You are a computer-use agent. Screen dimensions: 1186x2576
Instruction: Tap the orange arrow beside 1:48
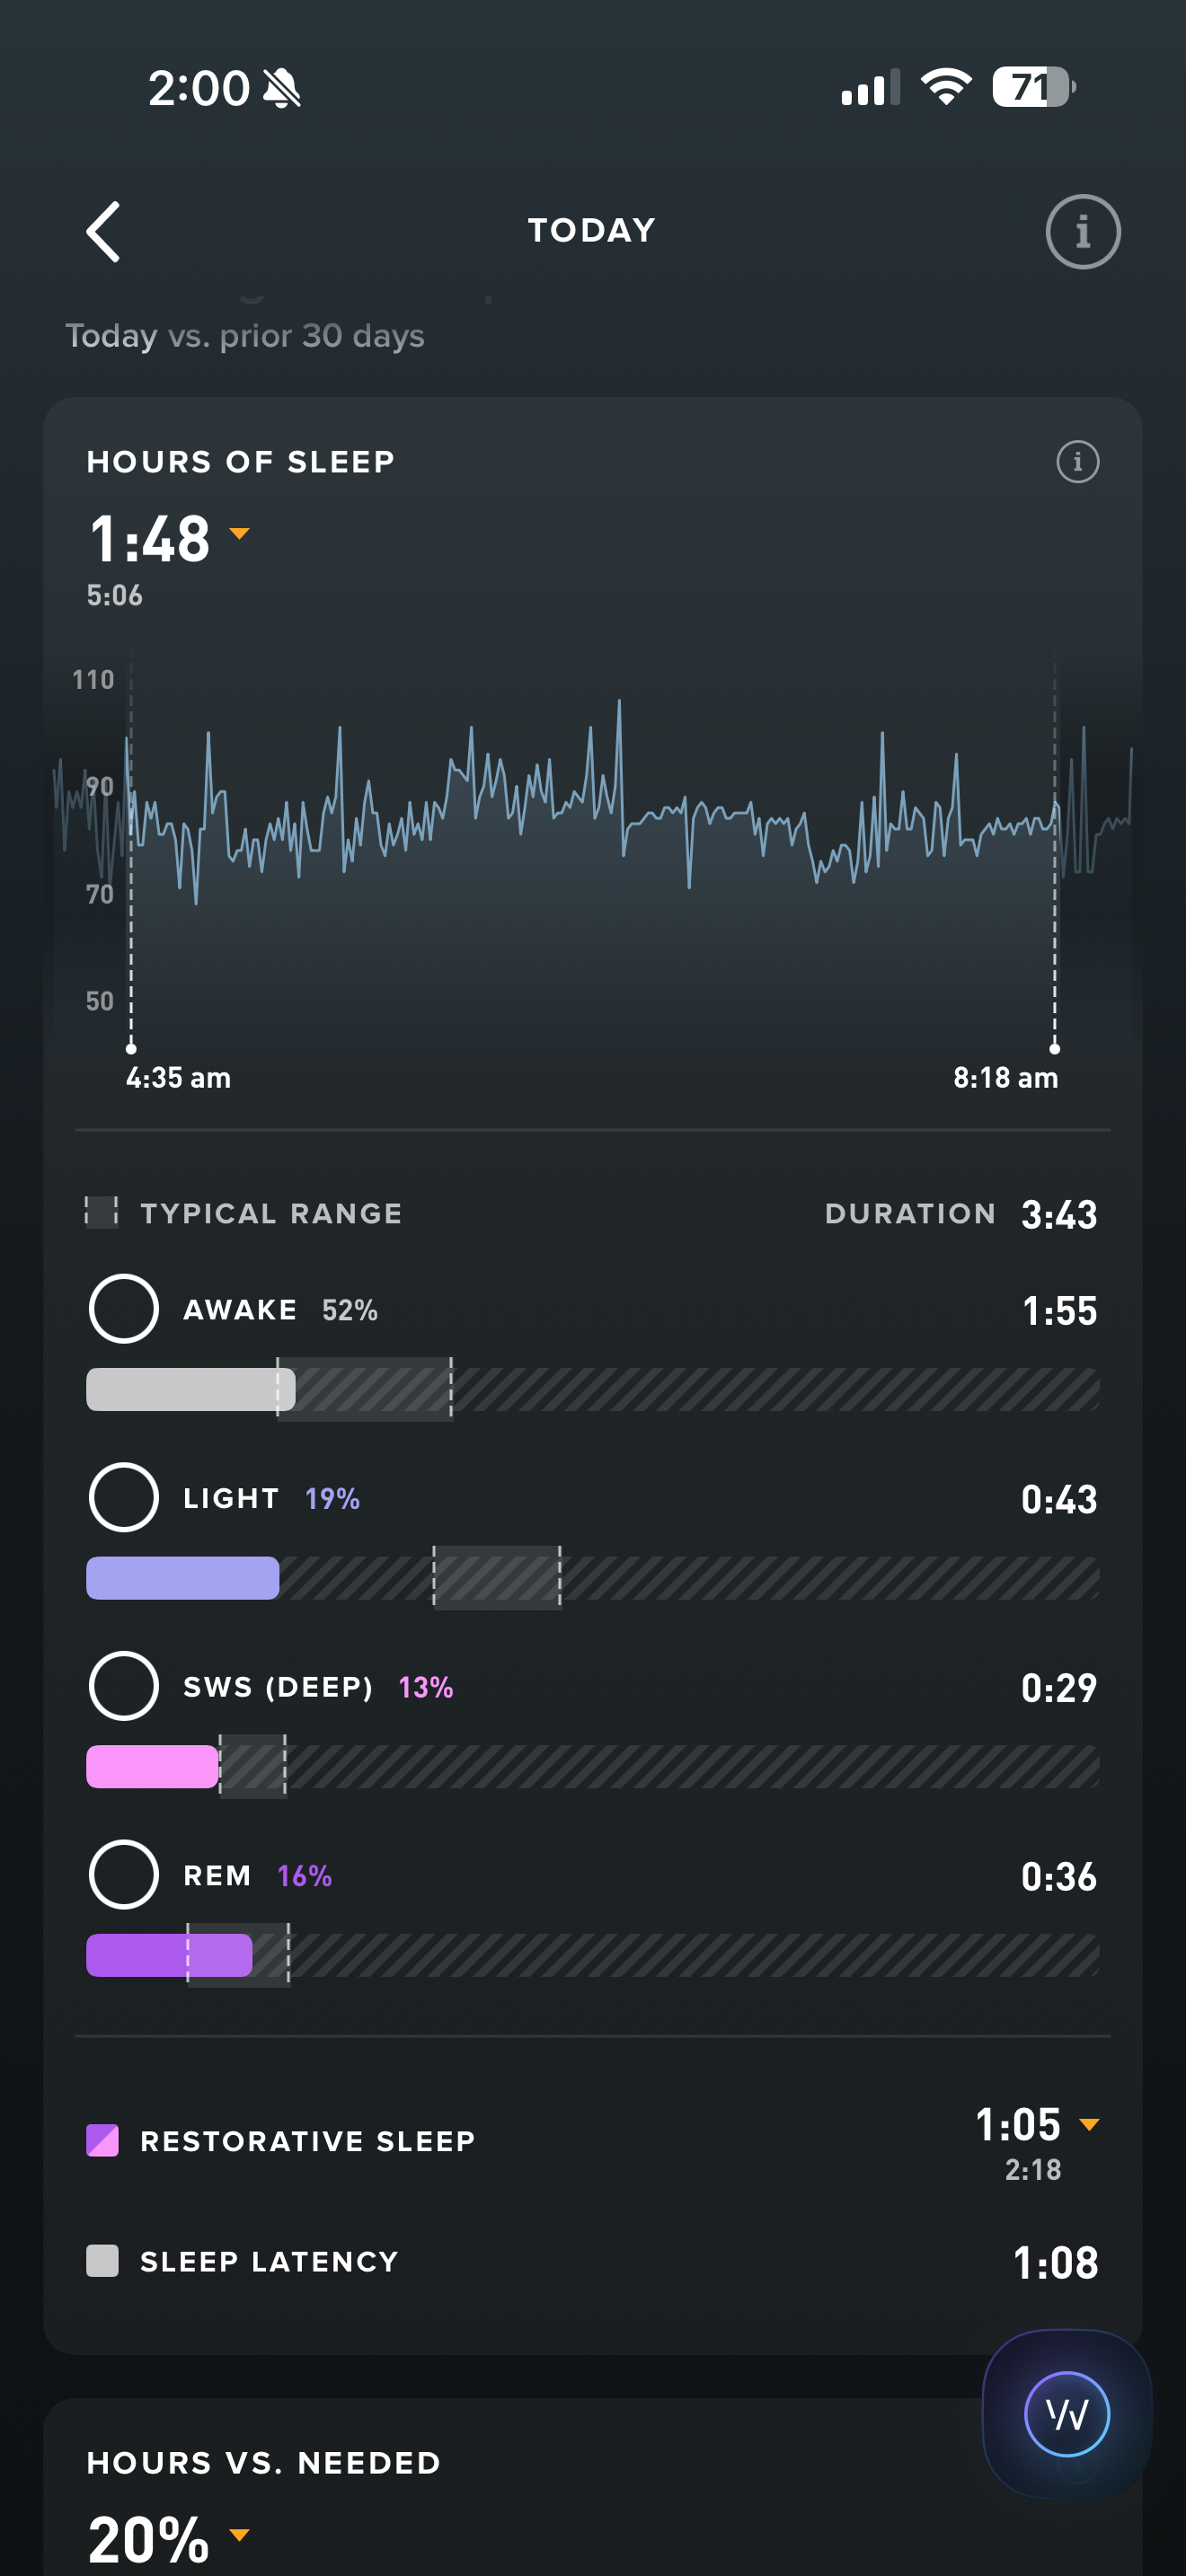pos(239,534)
